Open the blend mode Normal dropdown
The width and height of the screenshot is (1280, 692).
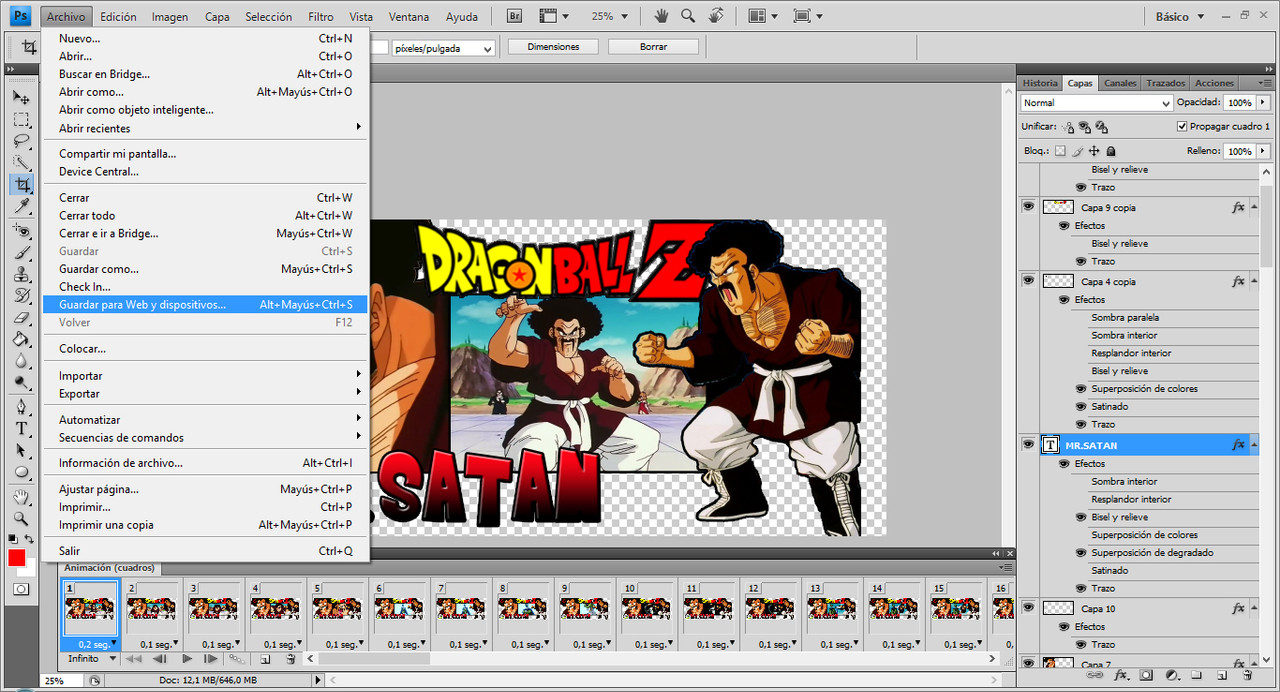(1097, 103)
